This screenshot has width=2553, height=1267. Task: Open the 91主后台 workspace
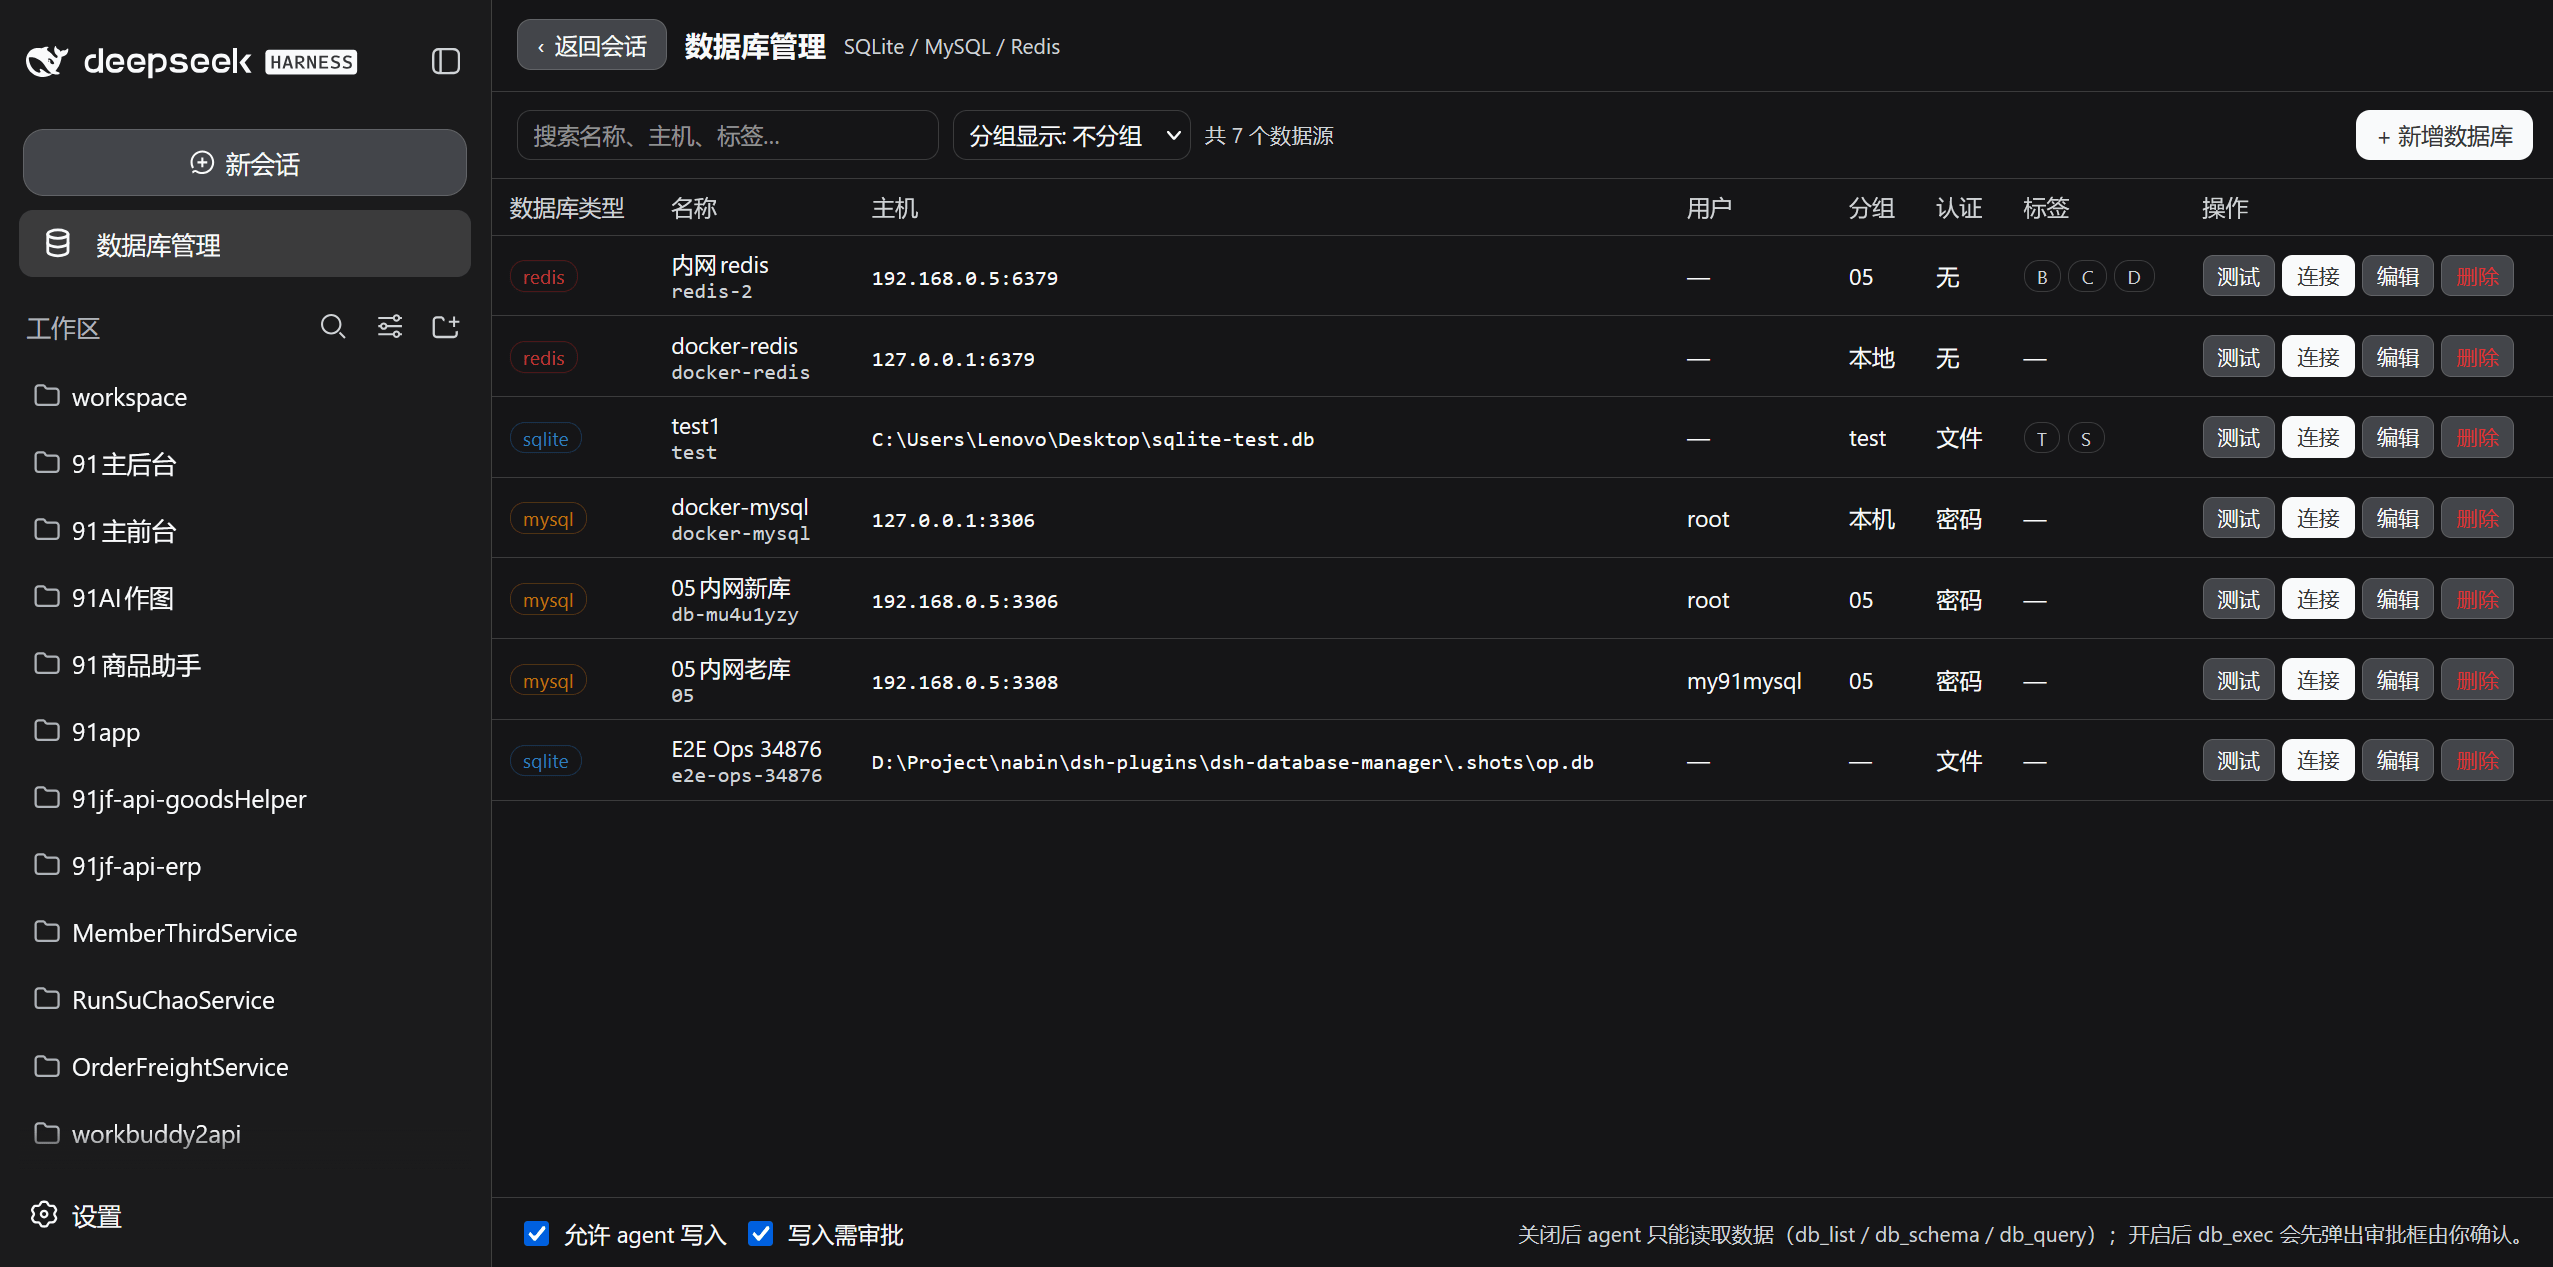point(245,463)
